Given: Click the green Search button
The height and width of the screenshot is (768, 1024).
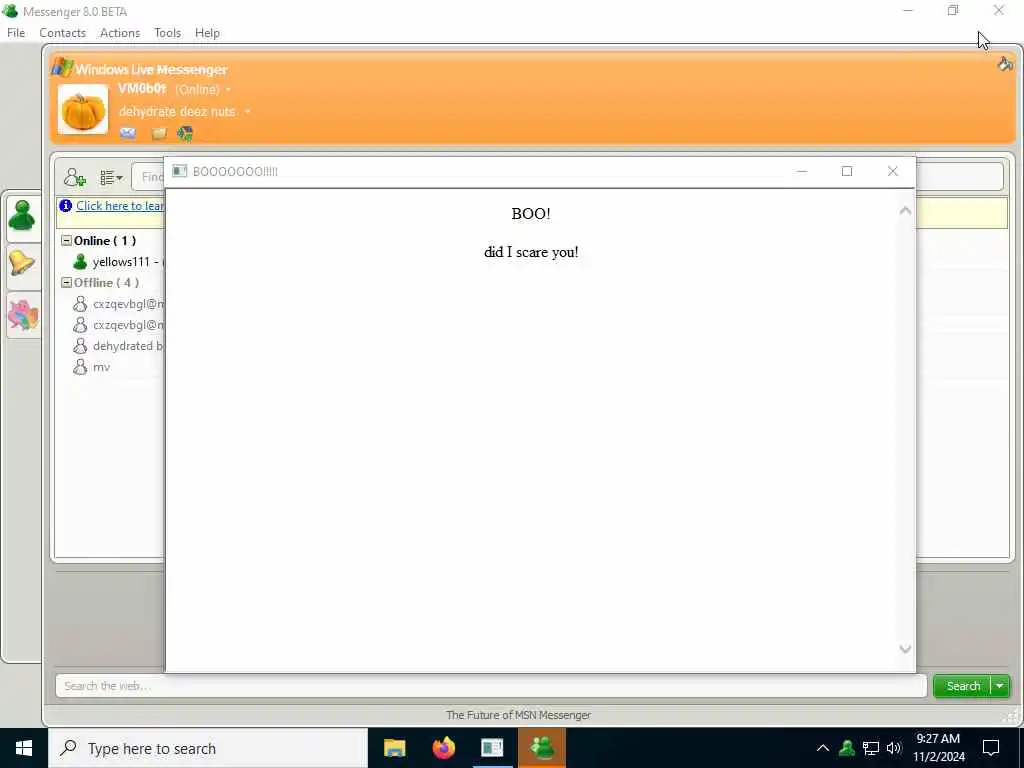Looking at the screenshot, I should [963, 686].
